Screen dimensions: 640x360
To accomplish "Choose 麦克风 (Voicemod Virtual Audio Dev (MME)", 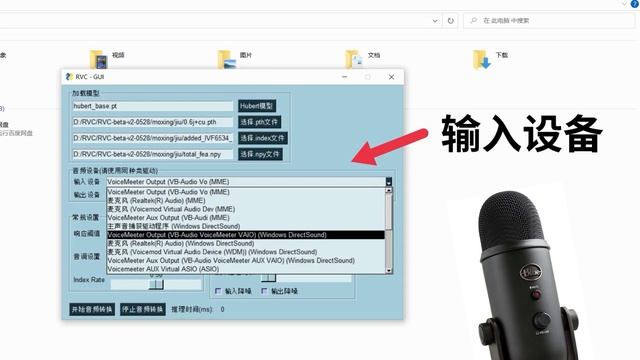I will [x=246, y=209].
